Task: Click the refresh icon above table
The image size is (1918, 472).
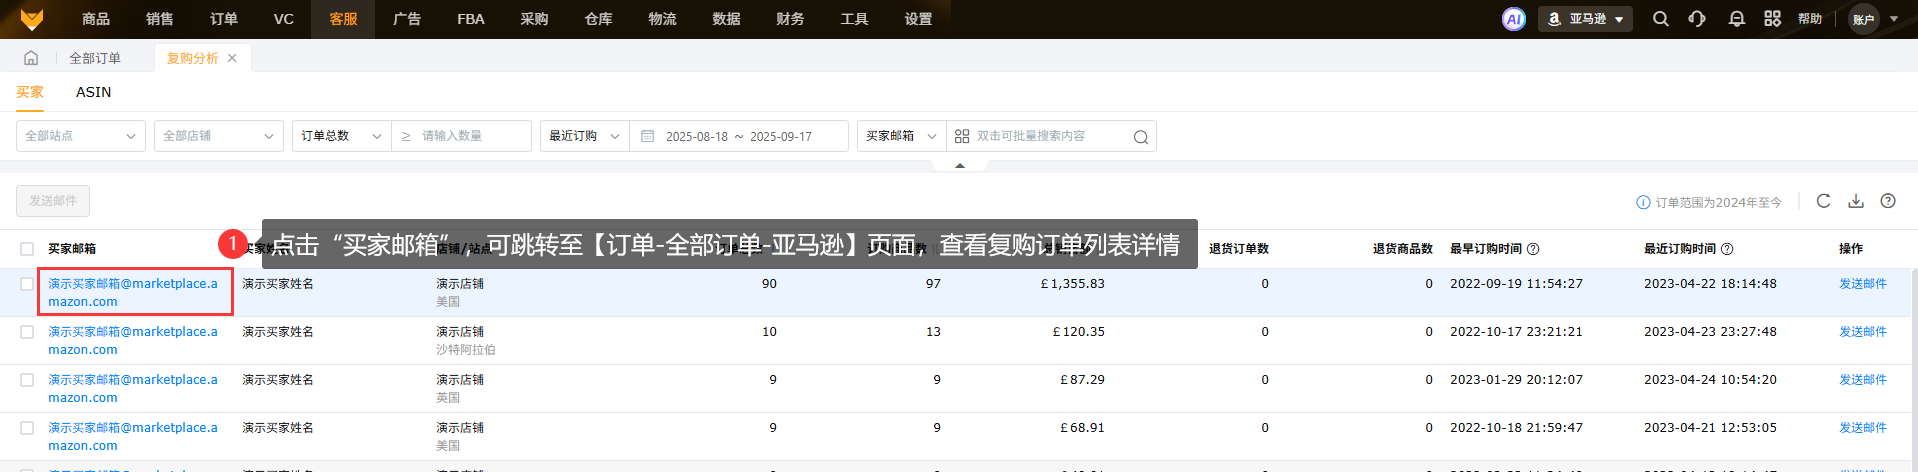Action: coord(1823,201)
